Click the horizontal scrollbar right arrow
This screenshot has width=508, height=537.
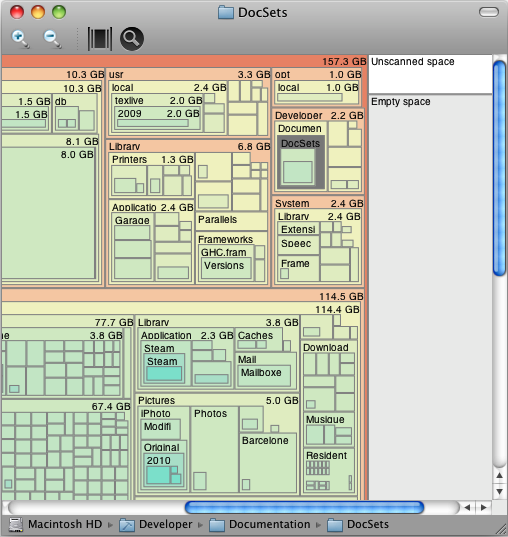tap(484, 508)
